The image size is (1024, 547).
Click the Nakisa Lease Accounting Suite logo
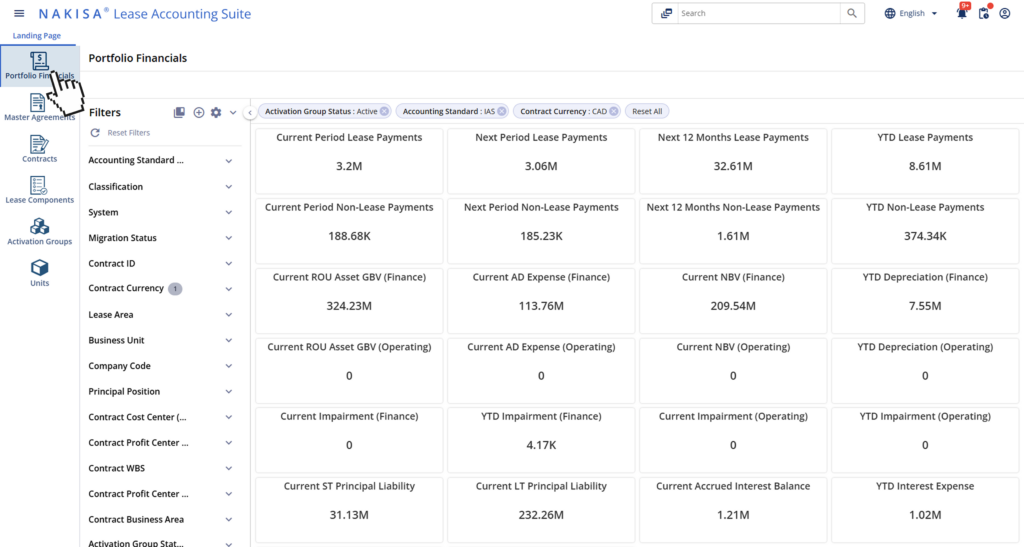click(x=144, y=14)
